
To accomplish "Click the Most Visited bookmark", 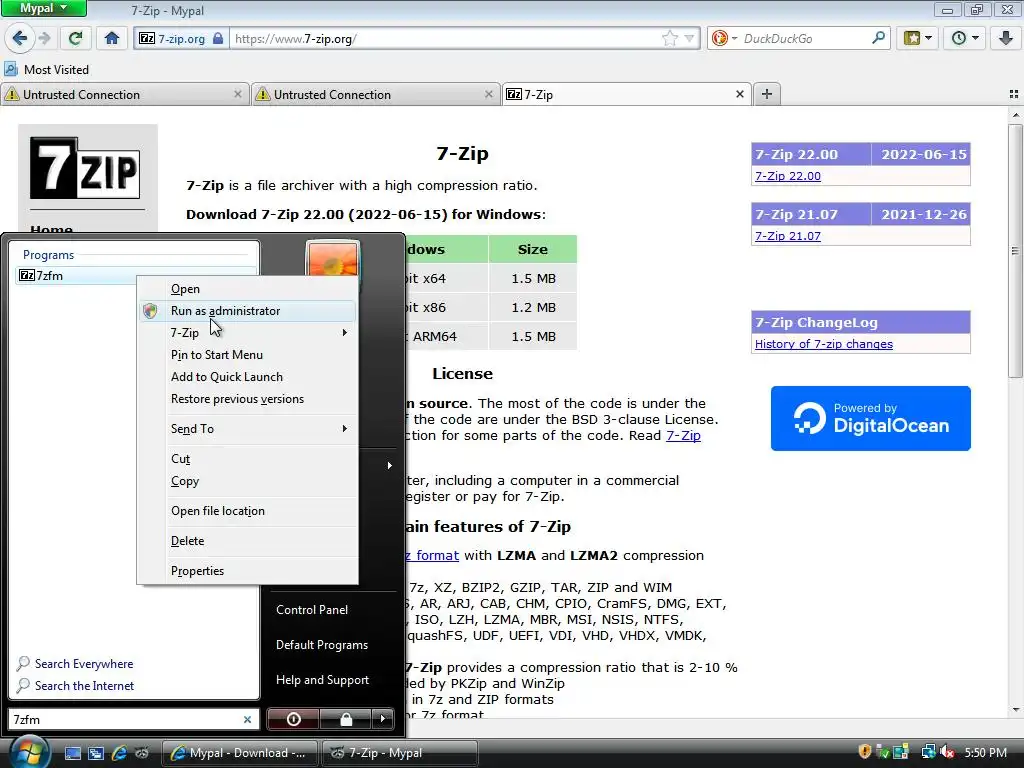I will [46, 69].
